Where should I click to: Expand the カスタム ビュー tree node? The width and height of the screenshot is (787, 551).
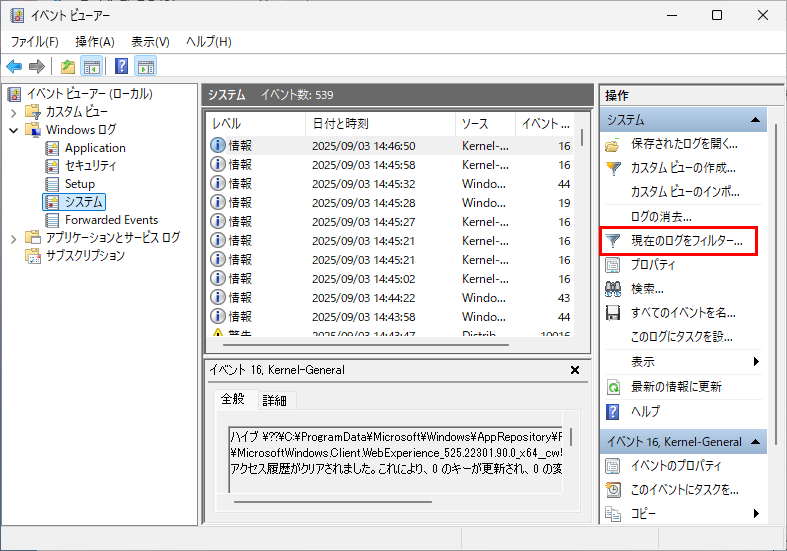(14, 112)
